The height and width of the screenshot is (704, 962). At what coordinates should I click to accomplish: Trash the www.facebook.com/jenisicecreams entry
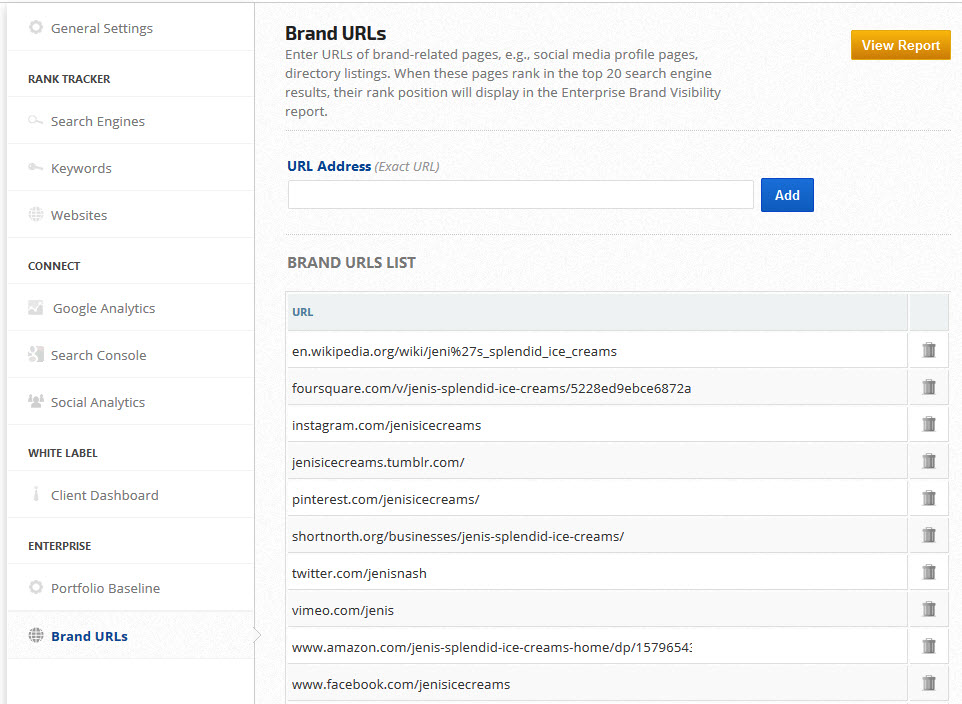click(928, 683)
